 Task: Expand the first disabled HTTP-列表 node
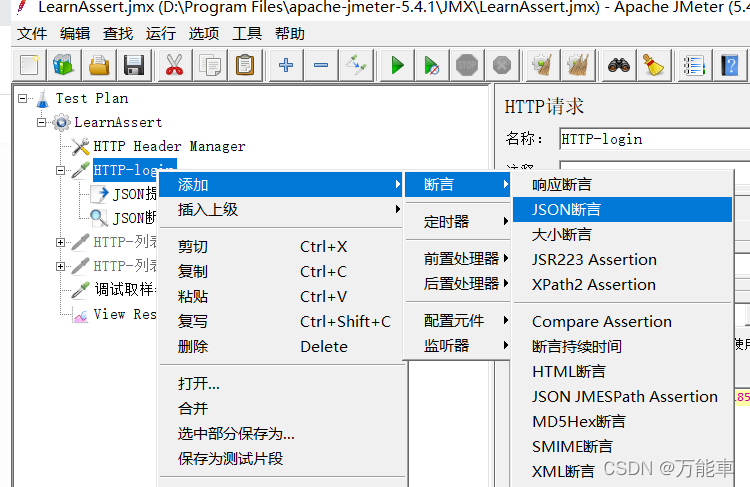[x=60, y=243]
